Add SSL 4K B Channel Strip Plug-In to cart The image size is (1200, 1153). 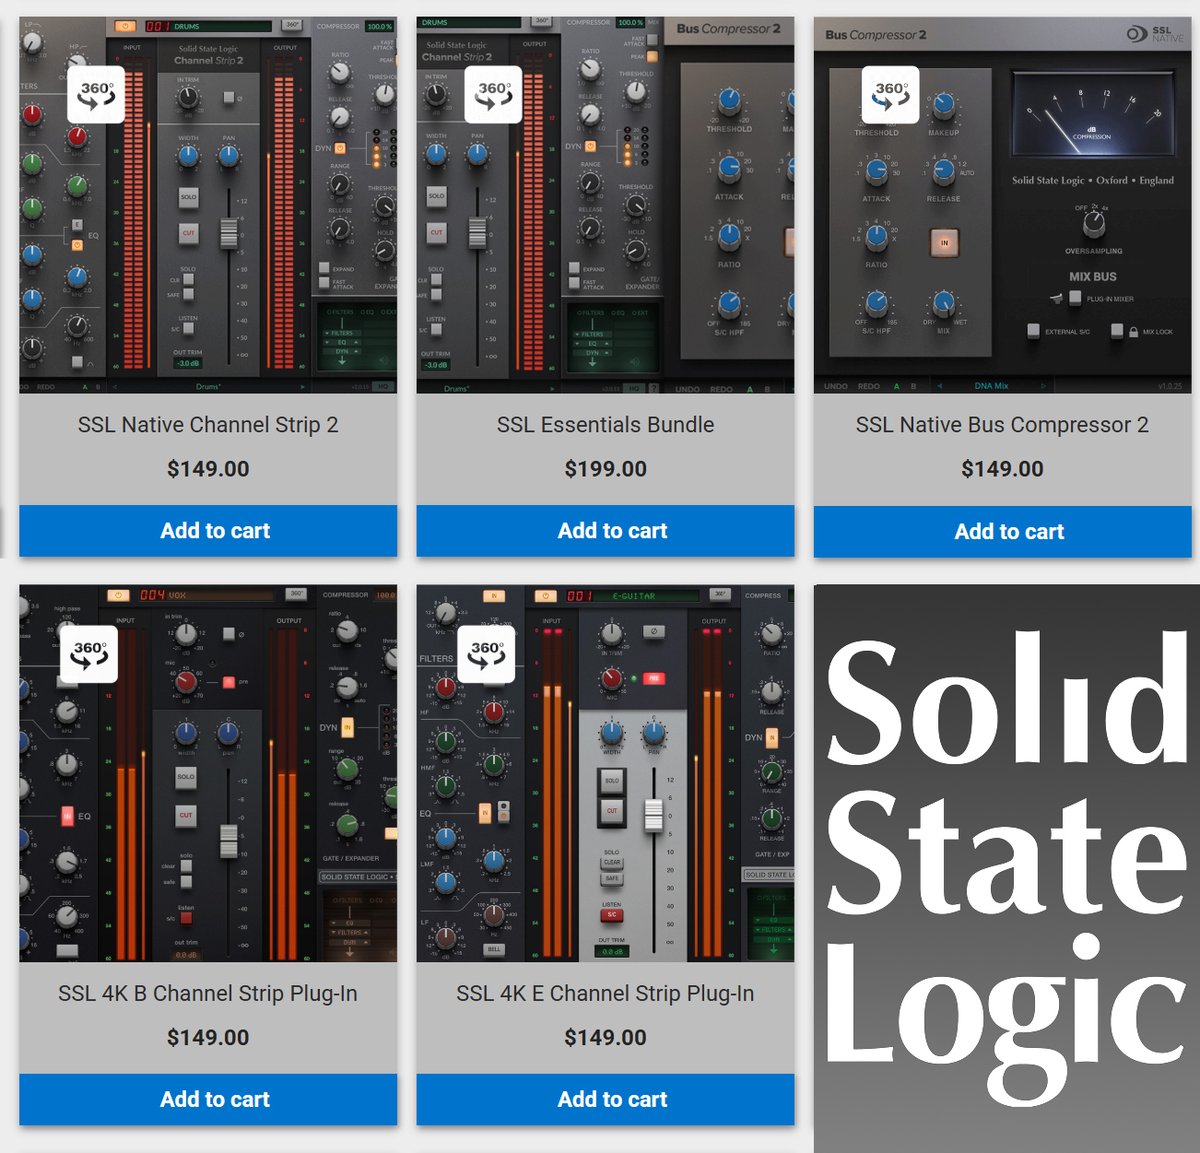click(208, 1099)
